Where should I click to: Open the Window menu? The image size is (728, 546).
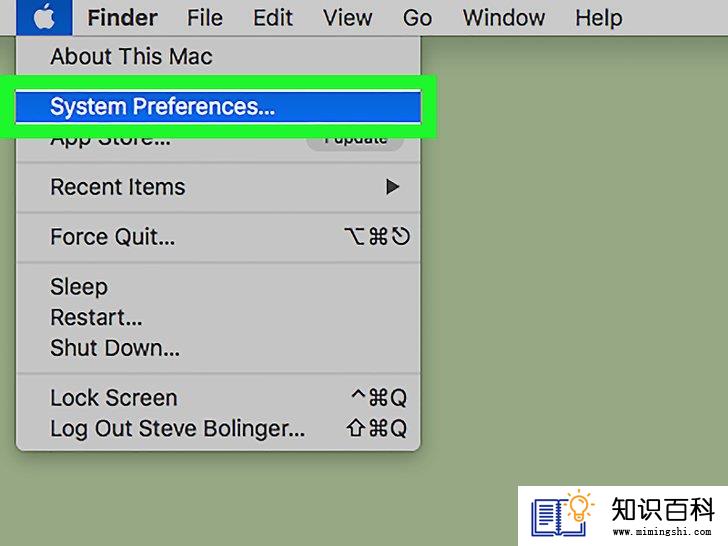504,18
